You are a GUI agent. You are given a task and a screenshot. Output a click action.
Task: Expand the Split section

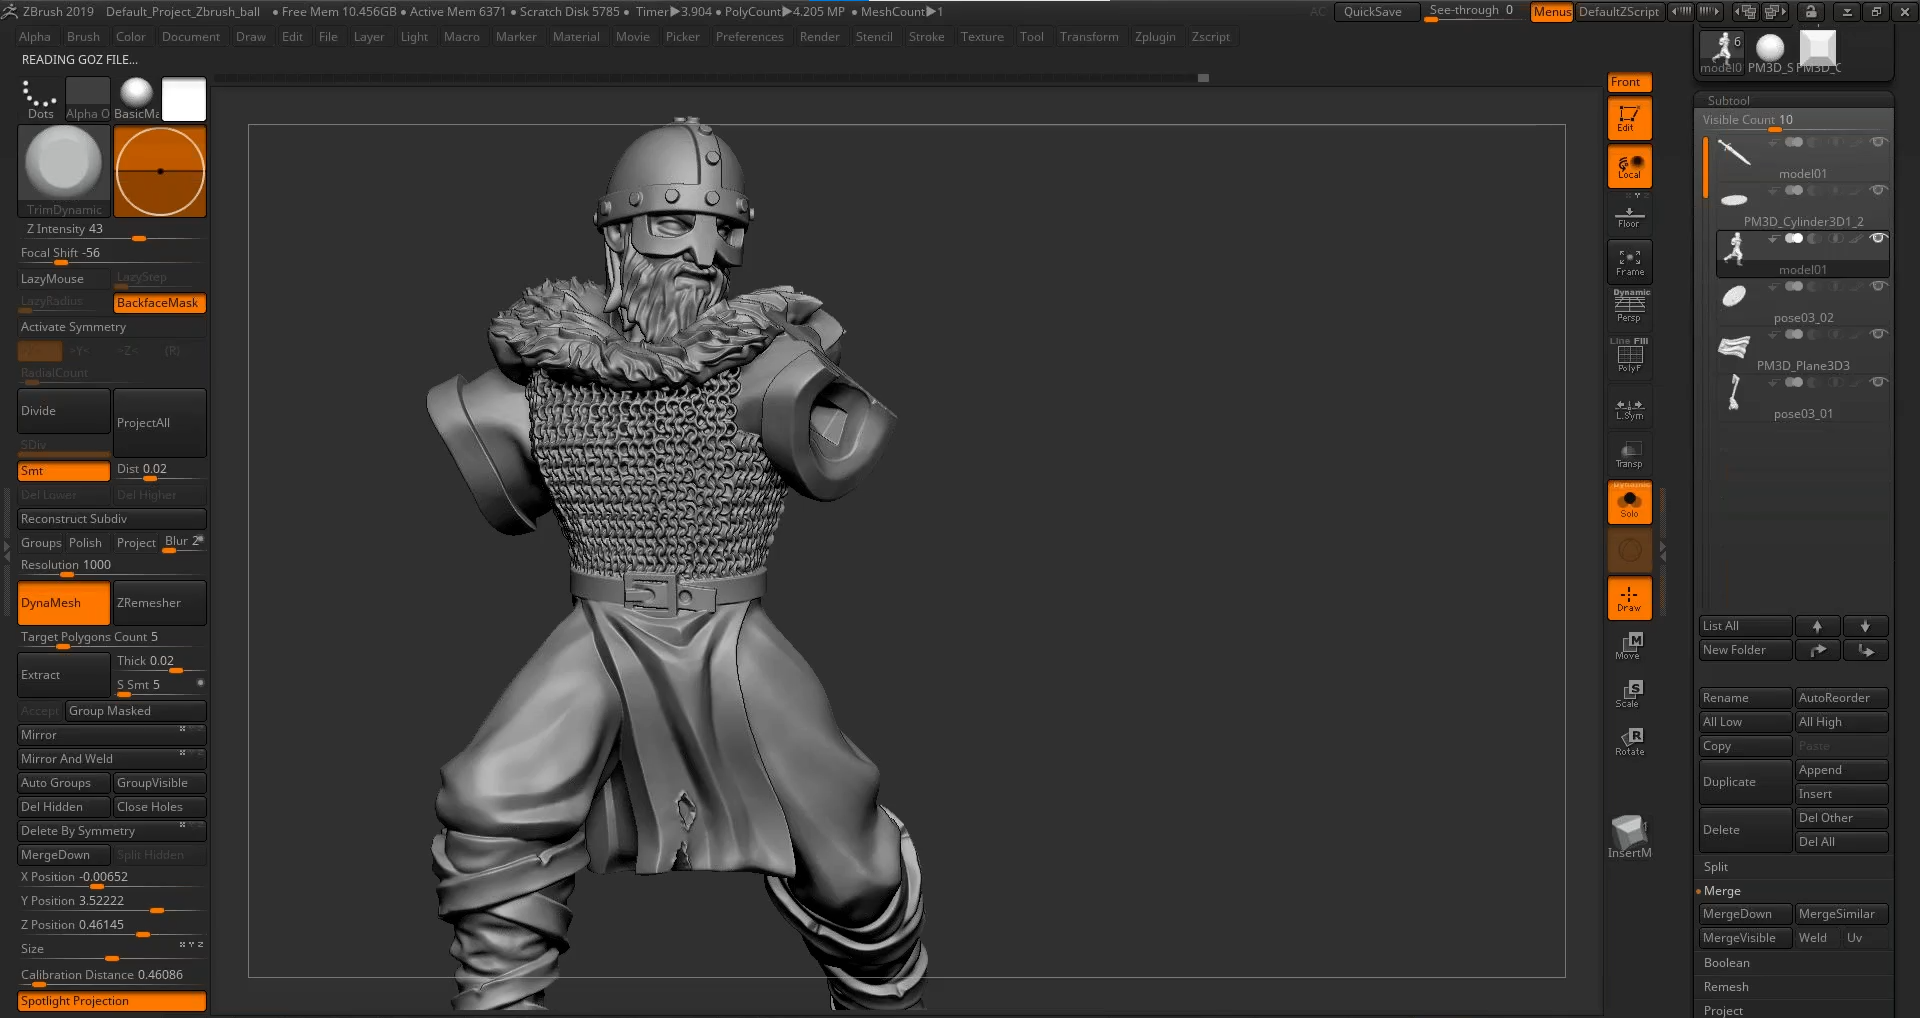(x=1716, y=867)
